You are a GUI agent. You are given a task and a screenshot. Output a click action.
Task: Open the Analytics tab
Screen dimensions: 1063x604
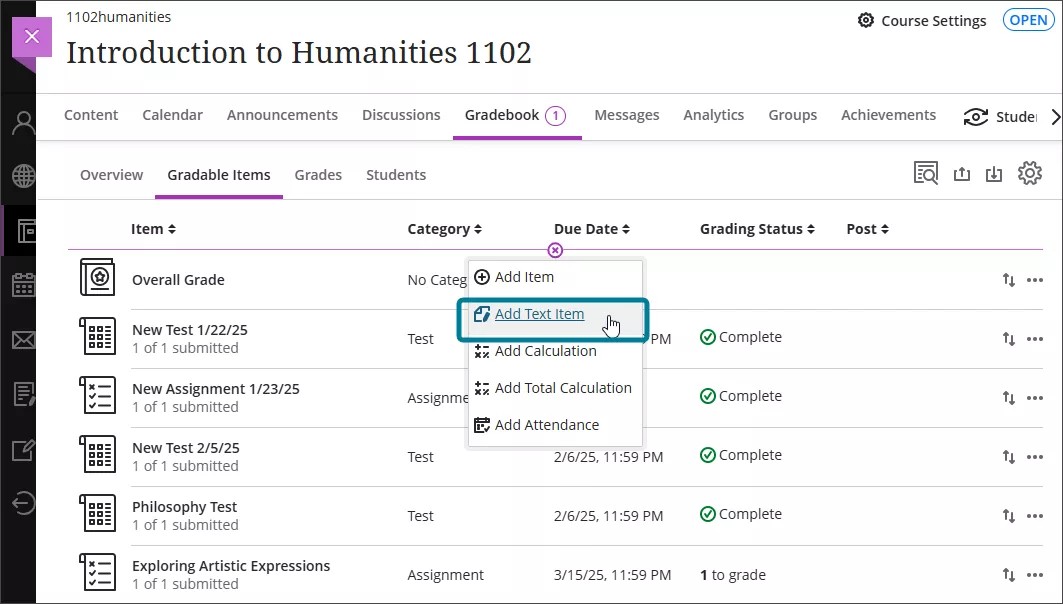point(713,115)
